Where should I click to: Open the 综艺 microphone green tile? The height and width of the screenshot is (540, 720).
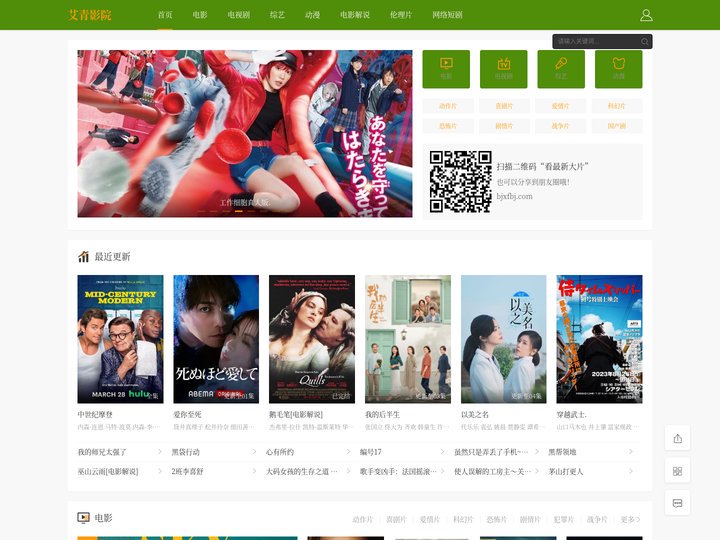point(561,69)
